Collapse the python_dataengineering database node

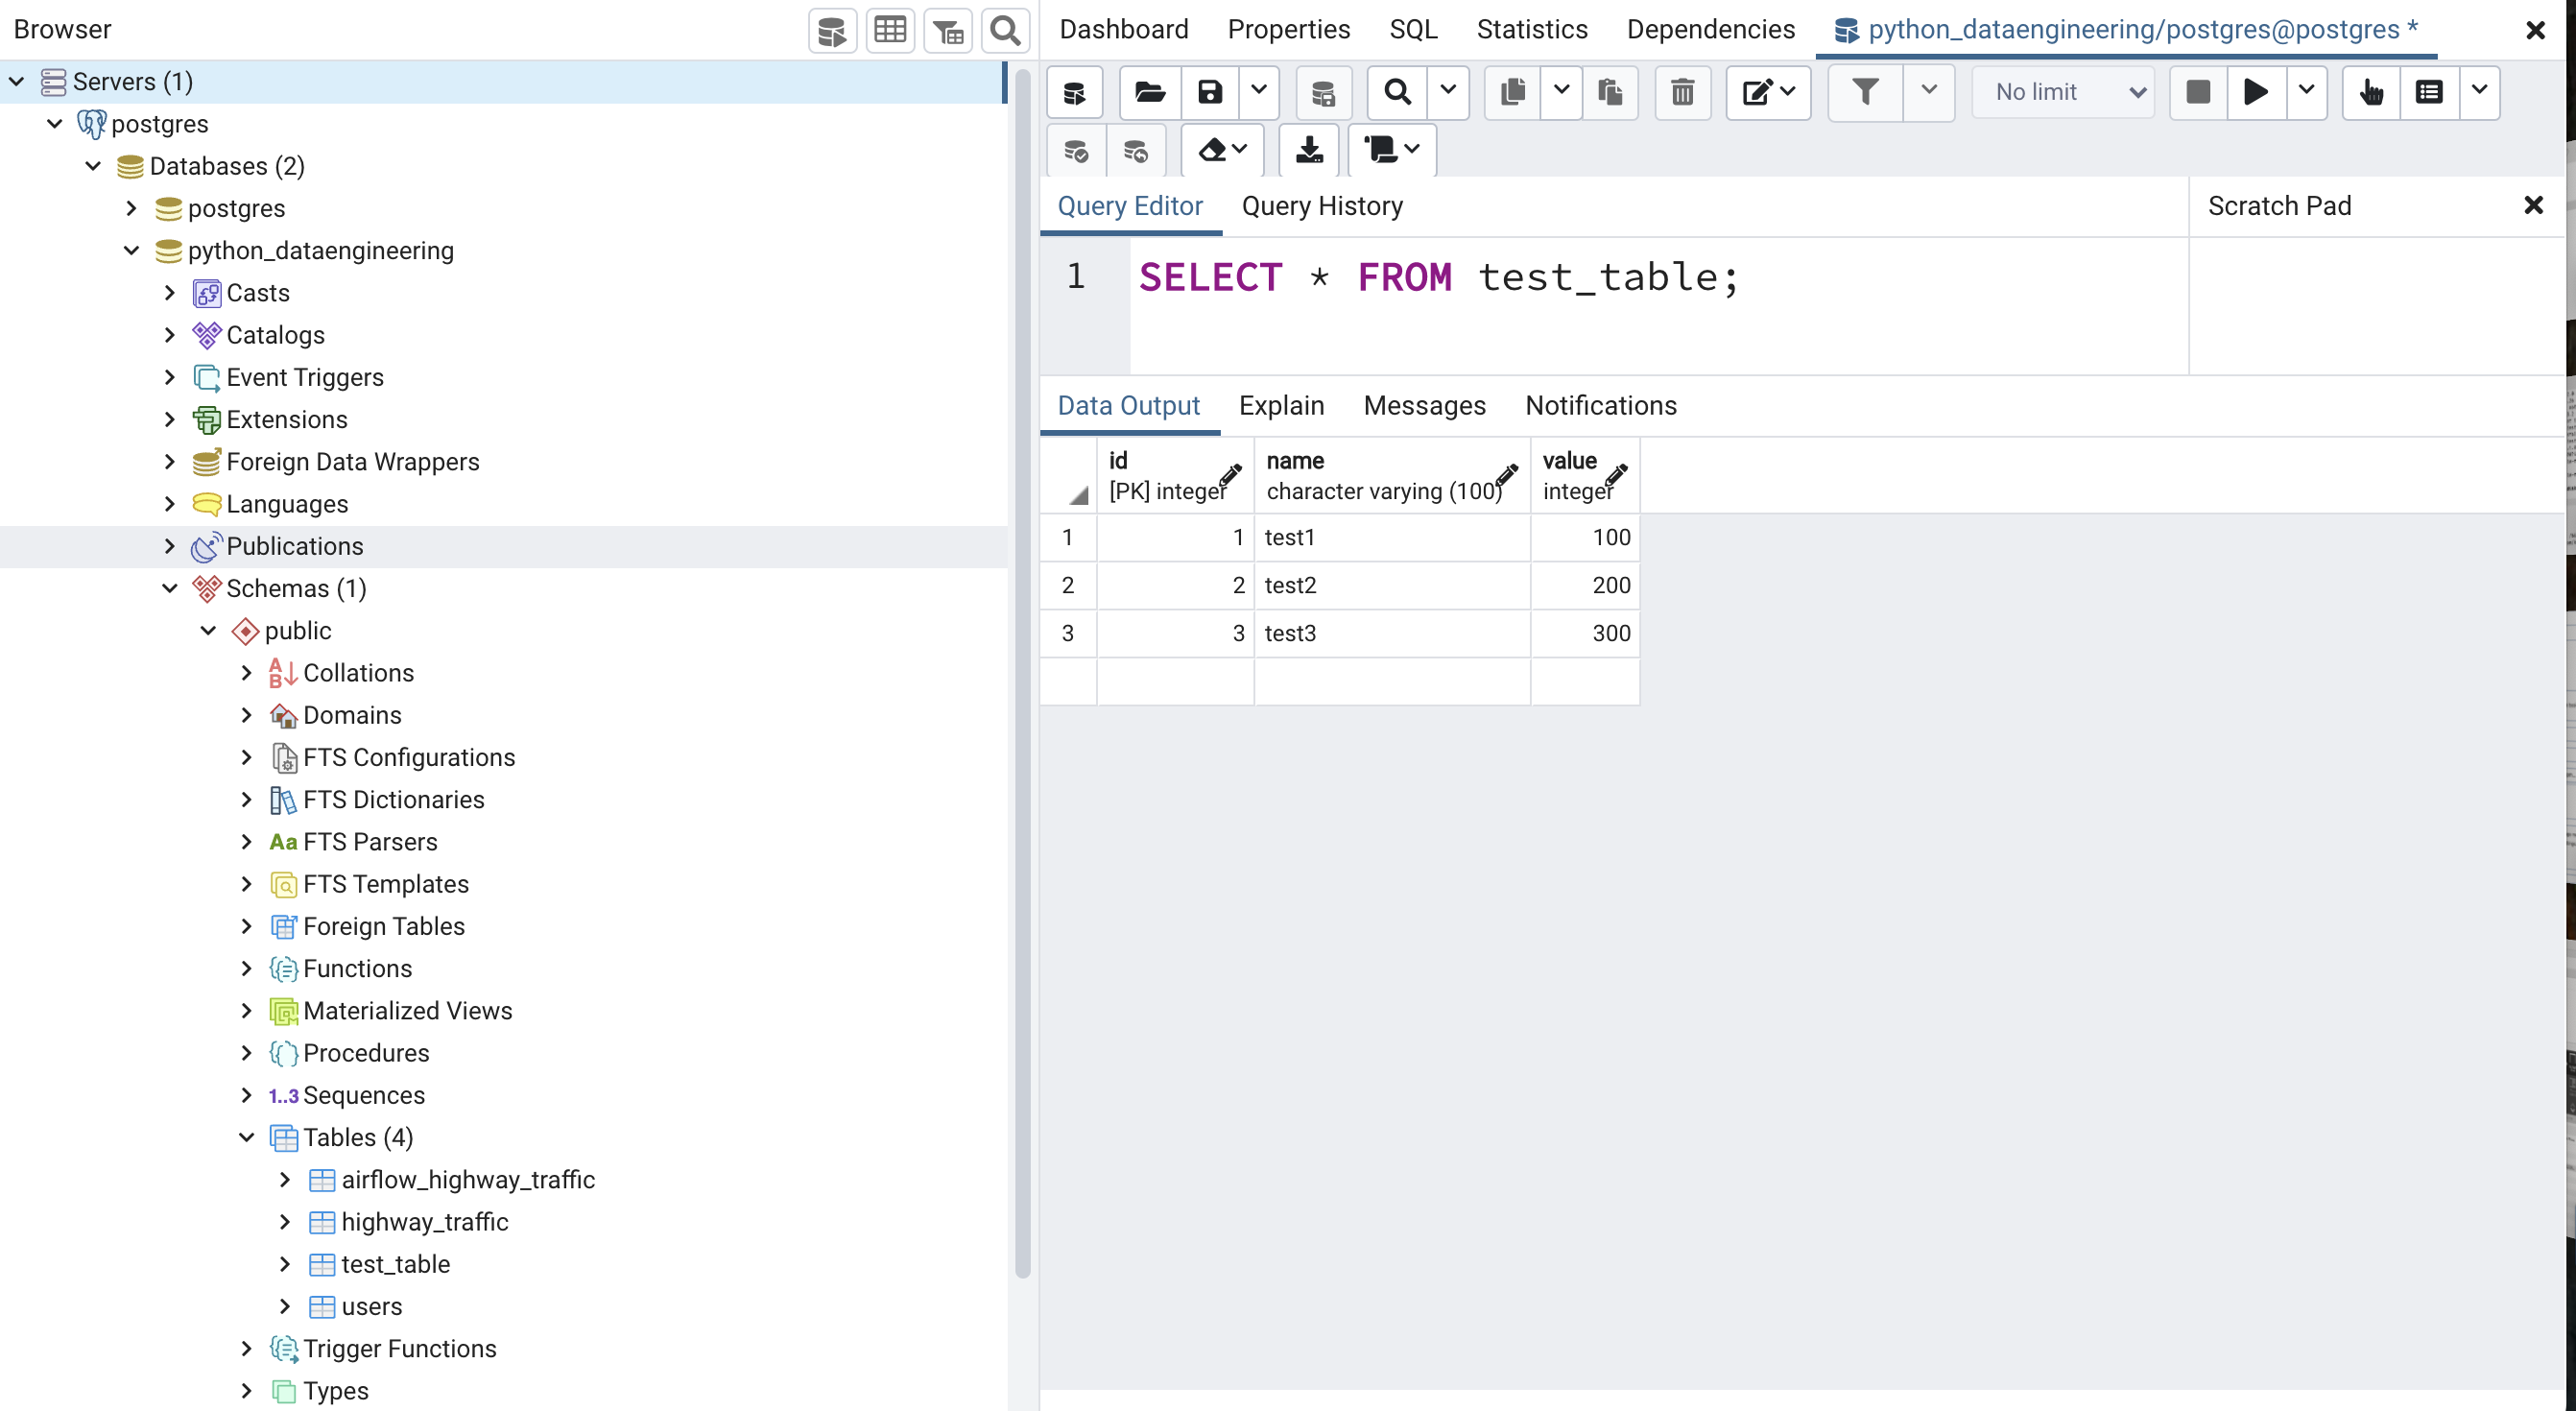pos(131,250)
